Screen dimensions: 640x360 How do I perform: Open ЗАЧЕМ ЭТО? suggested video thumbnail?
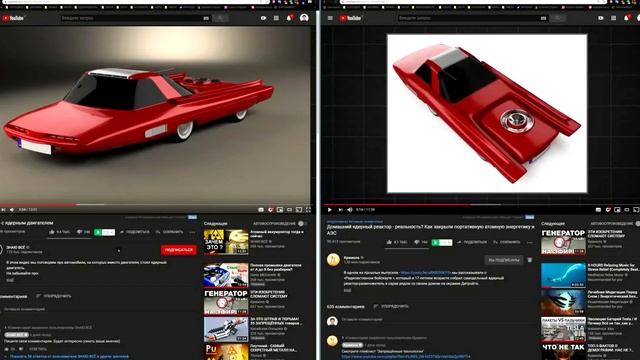[x=226, y=242]
